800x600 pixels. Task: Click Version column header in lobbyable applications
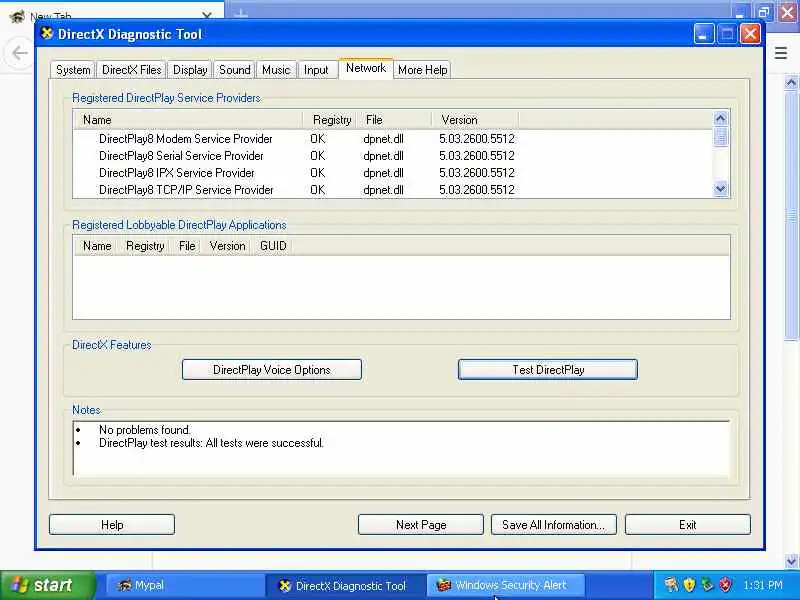click(x=227, y=246)
